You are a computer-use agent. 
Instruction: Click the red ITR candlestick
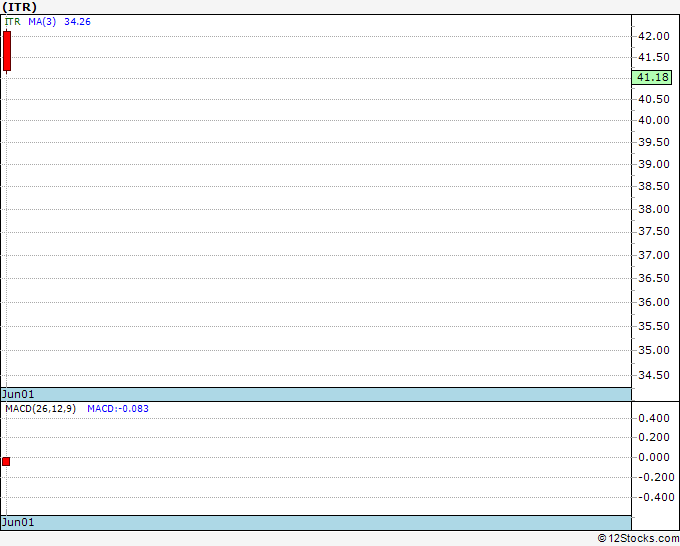[x=7, y=51]
